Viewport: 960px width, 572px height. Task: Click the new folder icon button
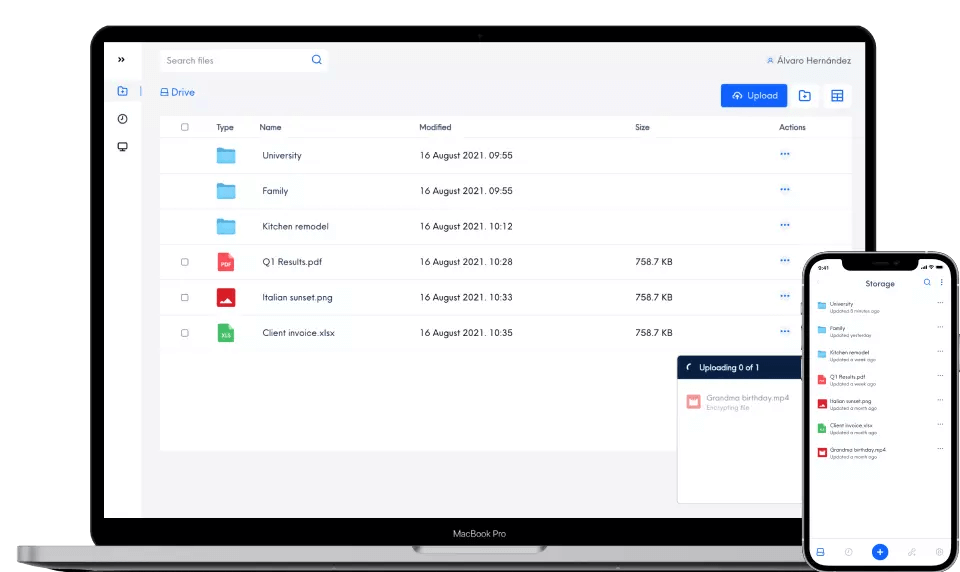point(804,96)
